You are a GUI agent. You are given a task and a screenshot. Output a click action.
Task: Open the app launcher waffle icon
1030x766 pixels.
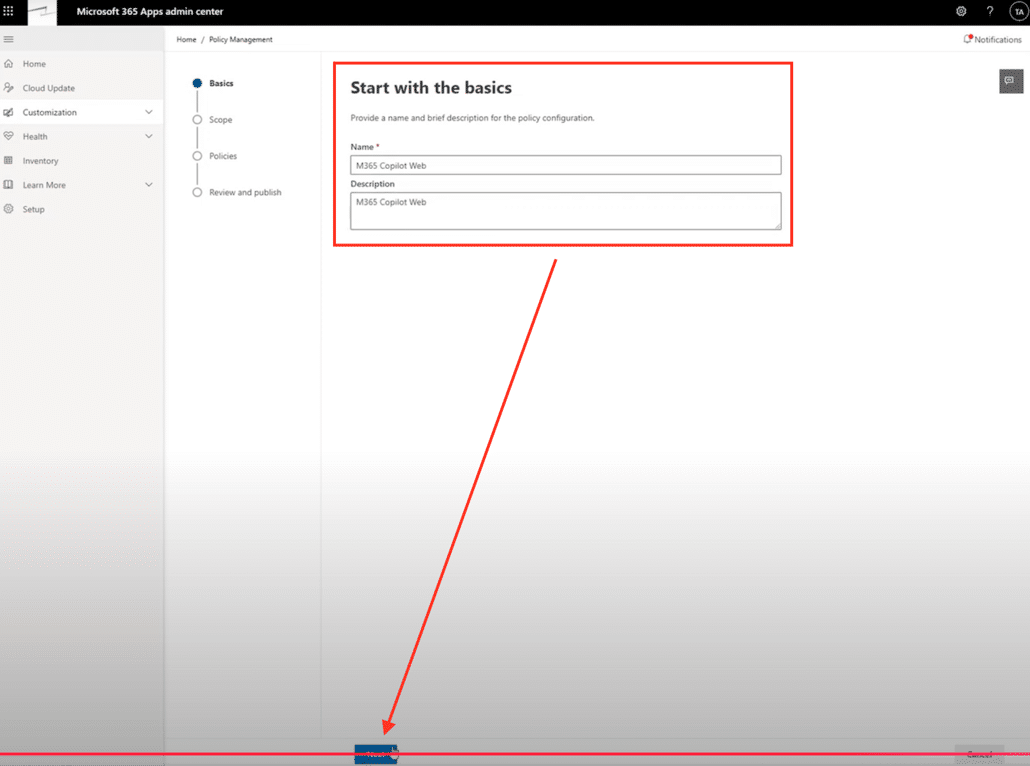pyautogui.click(x=9, y=11)
